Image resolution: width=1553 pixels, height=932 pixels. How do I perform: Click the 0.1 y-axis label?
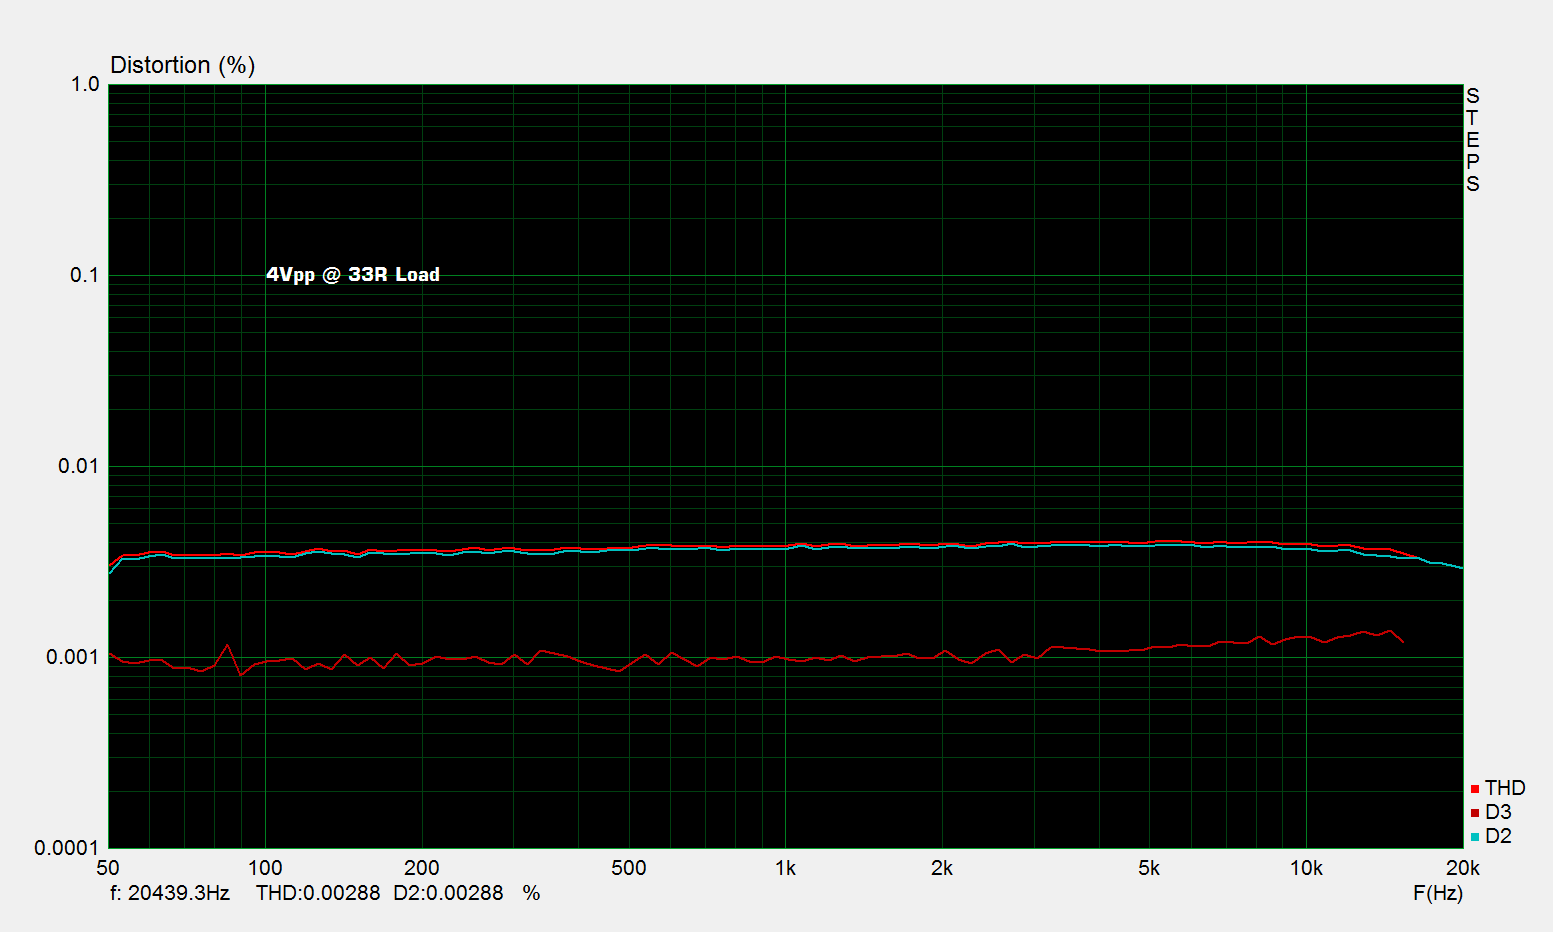[x=85, y=275]
